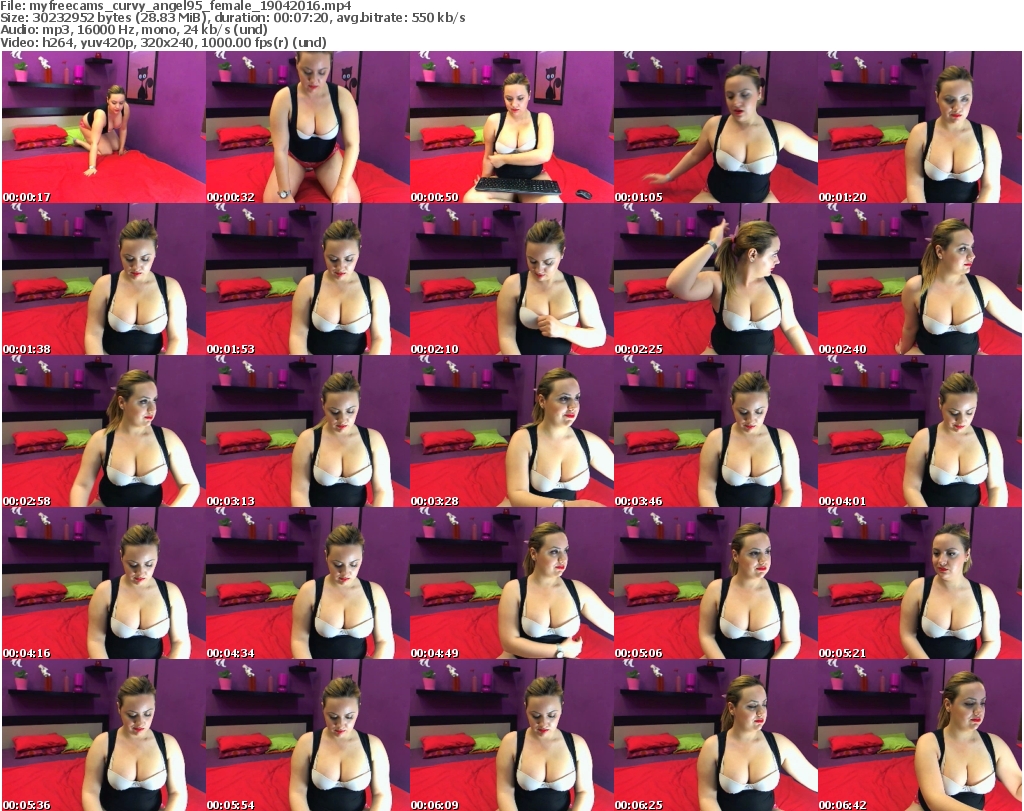Choose the thumbnail at 00:04:16
The width and height of the screenshot is (1024, 811).
pos(104,584)
